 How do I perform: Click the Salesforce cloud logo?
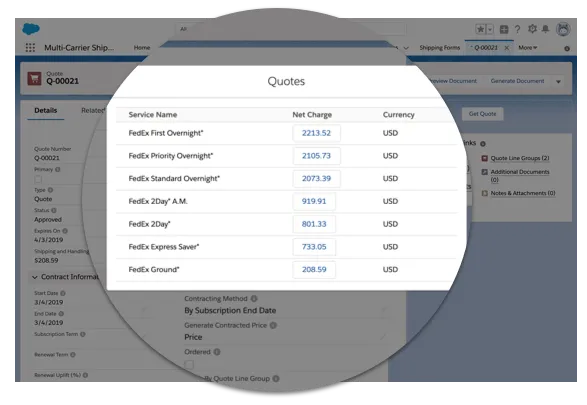coord(31,29)
